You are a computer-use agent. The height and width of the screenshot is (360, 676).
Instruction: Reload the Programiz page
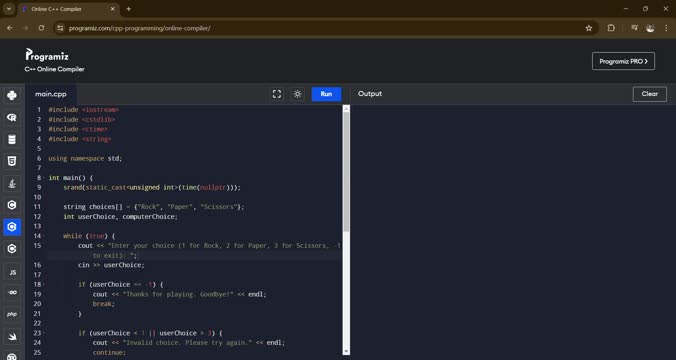41,28
